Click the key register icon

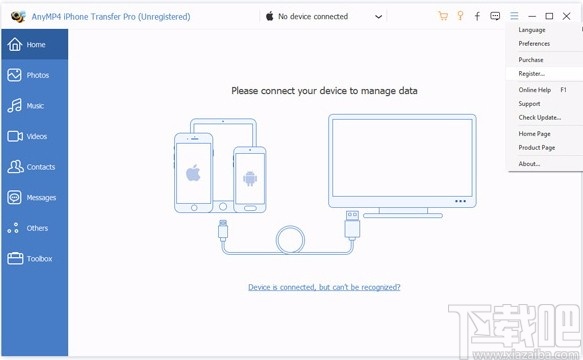460,16
